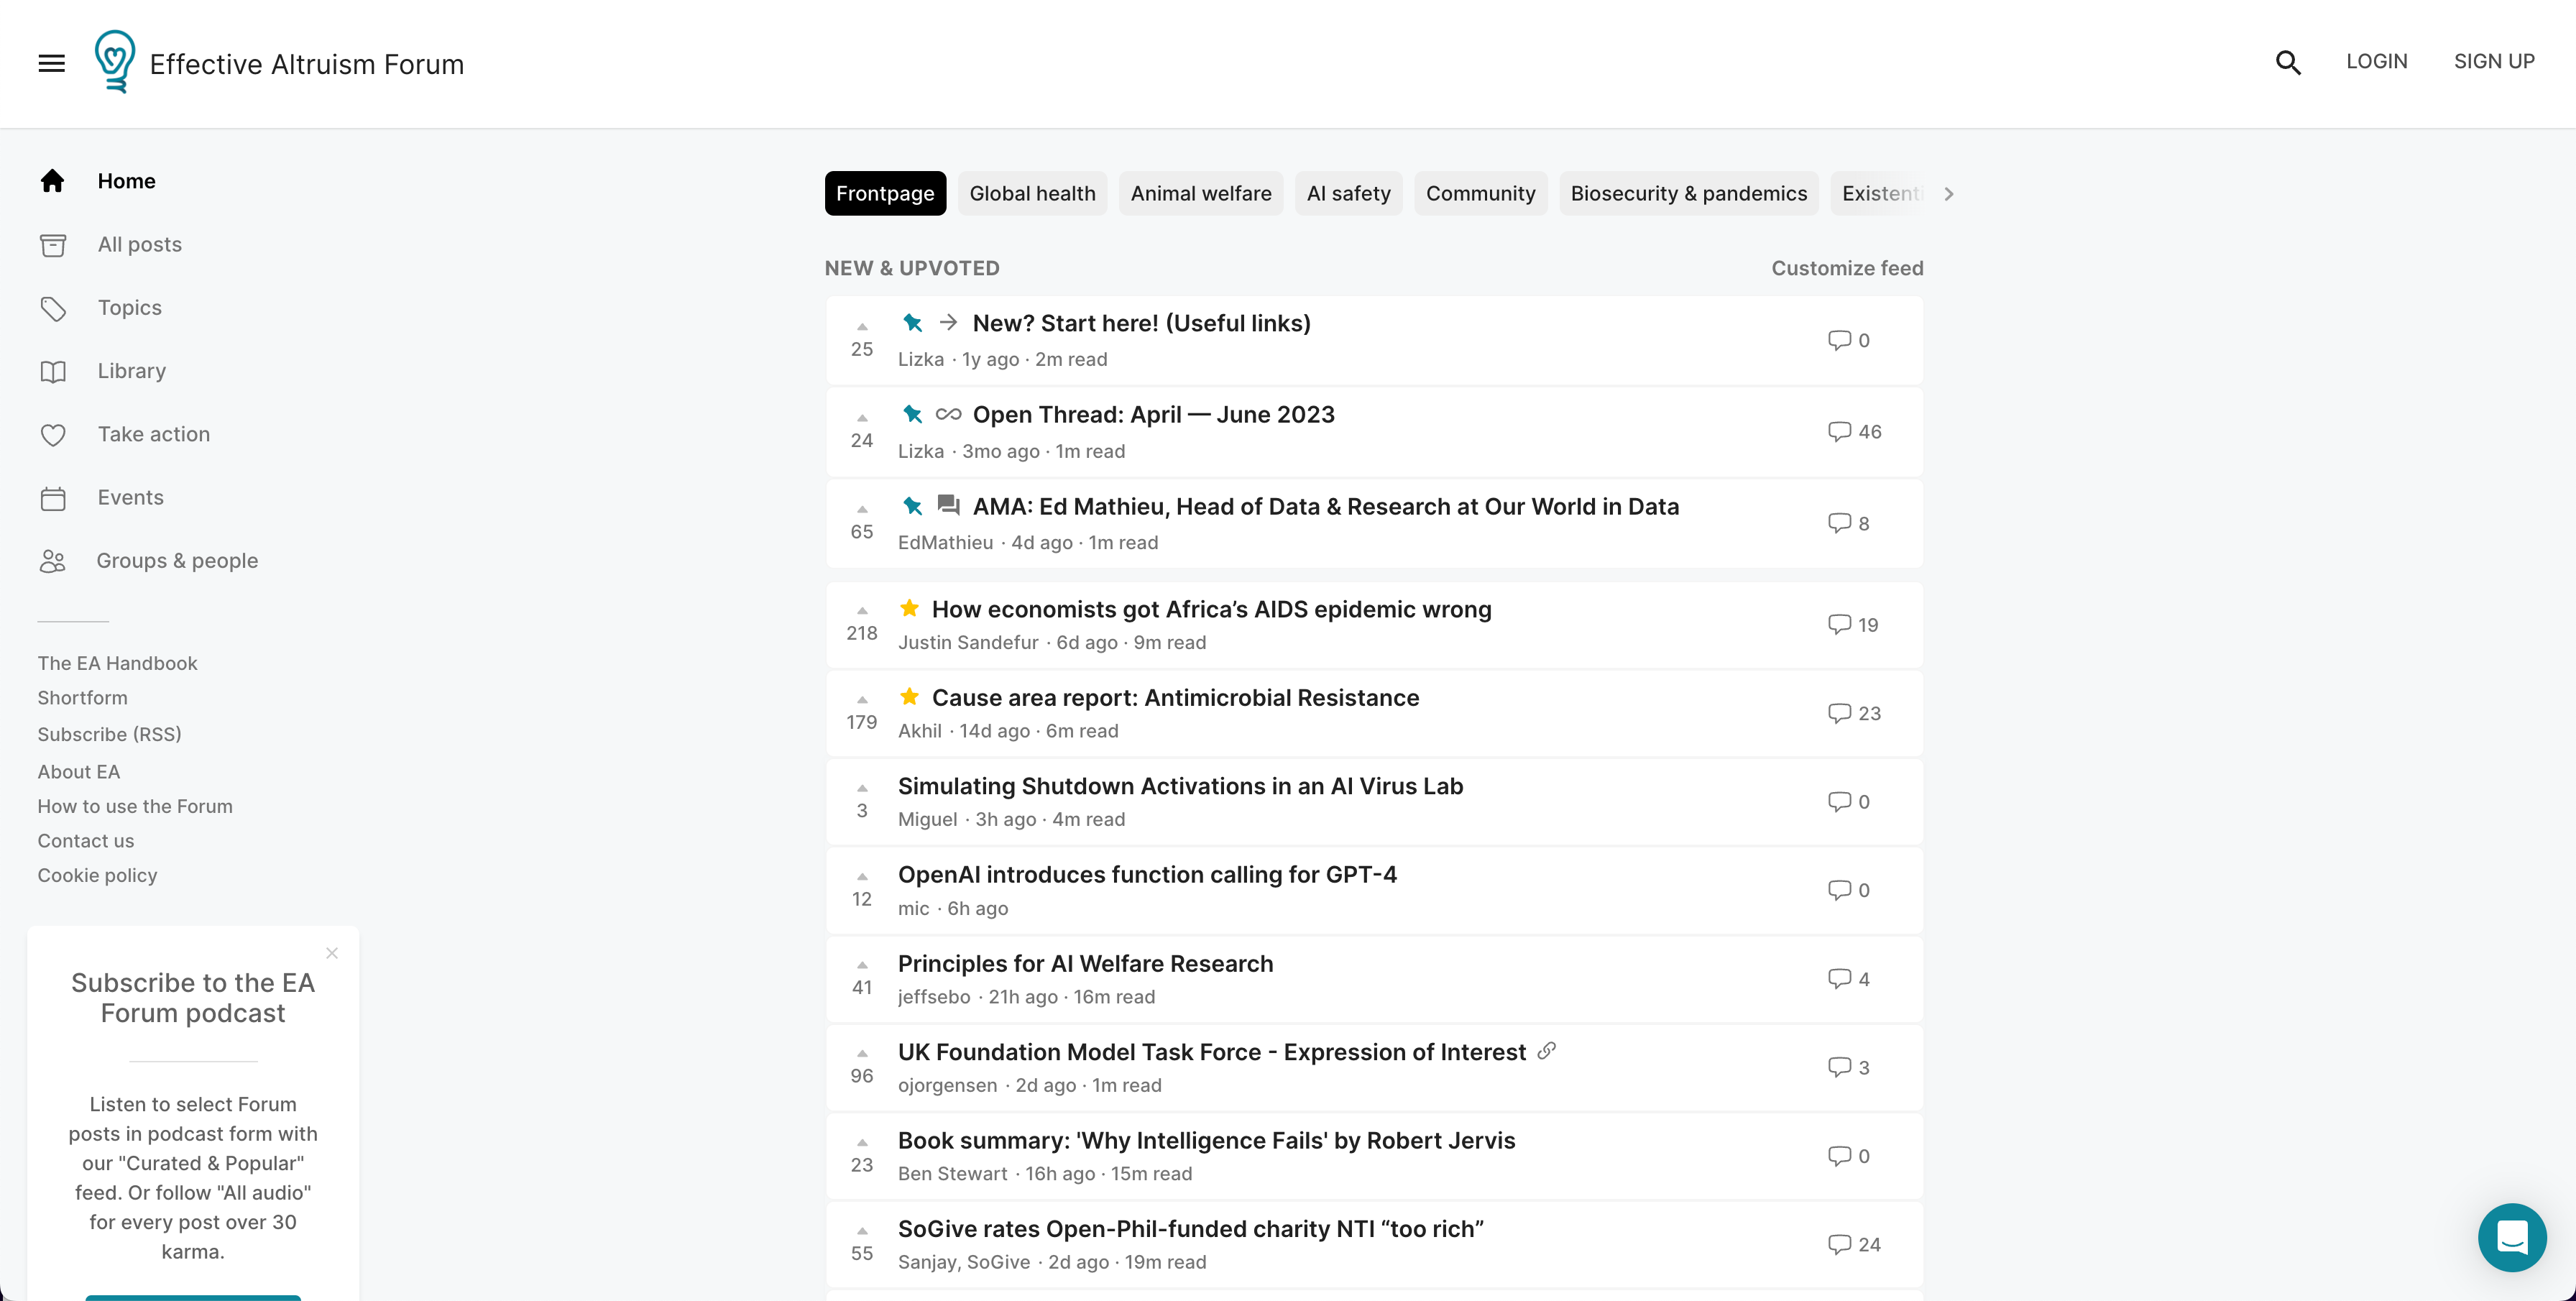Screen dimensions: 2576x1301
Task: Open 'OpenAI introduces function calling for GPT-4'
Action: (x=1147, y=874)
